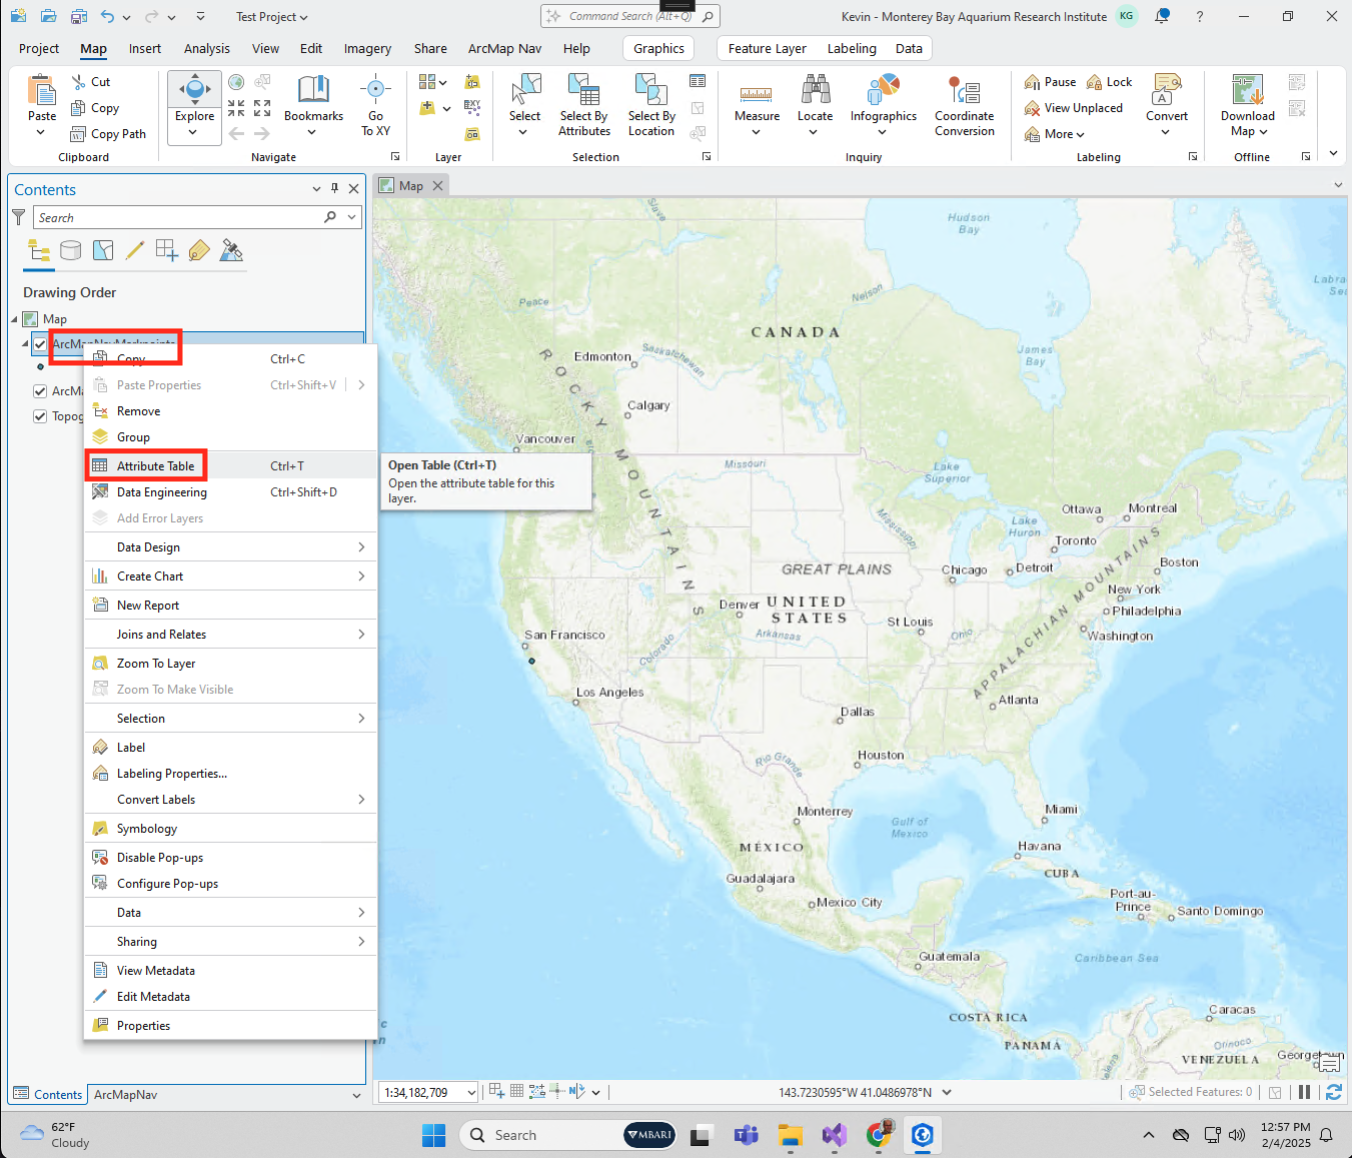The height and width of the screenshot is (1158, 1352).
Task: Toggle the Topographic layer visibility checkbox
Action: pyautogui.click(x=40, y=416)
